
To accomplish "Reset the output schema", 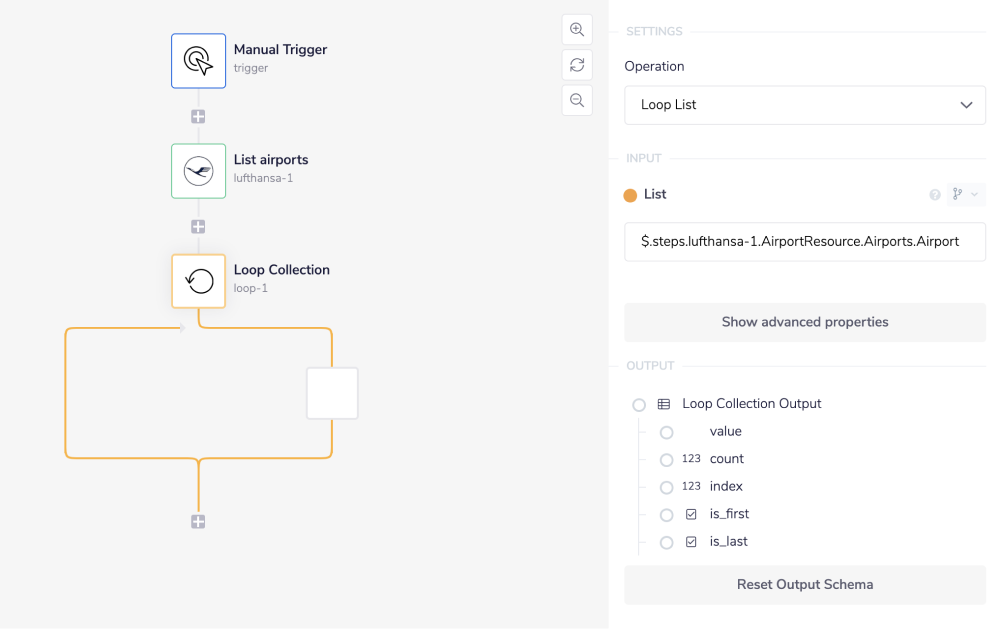I will 805,584.
